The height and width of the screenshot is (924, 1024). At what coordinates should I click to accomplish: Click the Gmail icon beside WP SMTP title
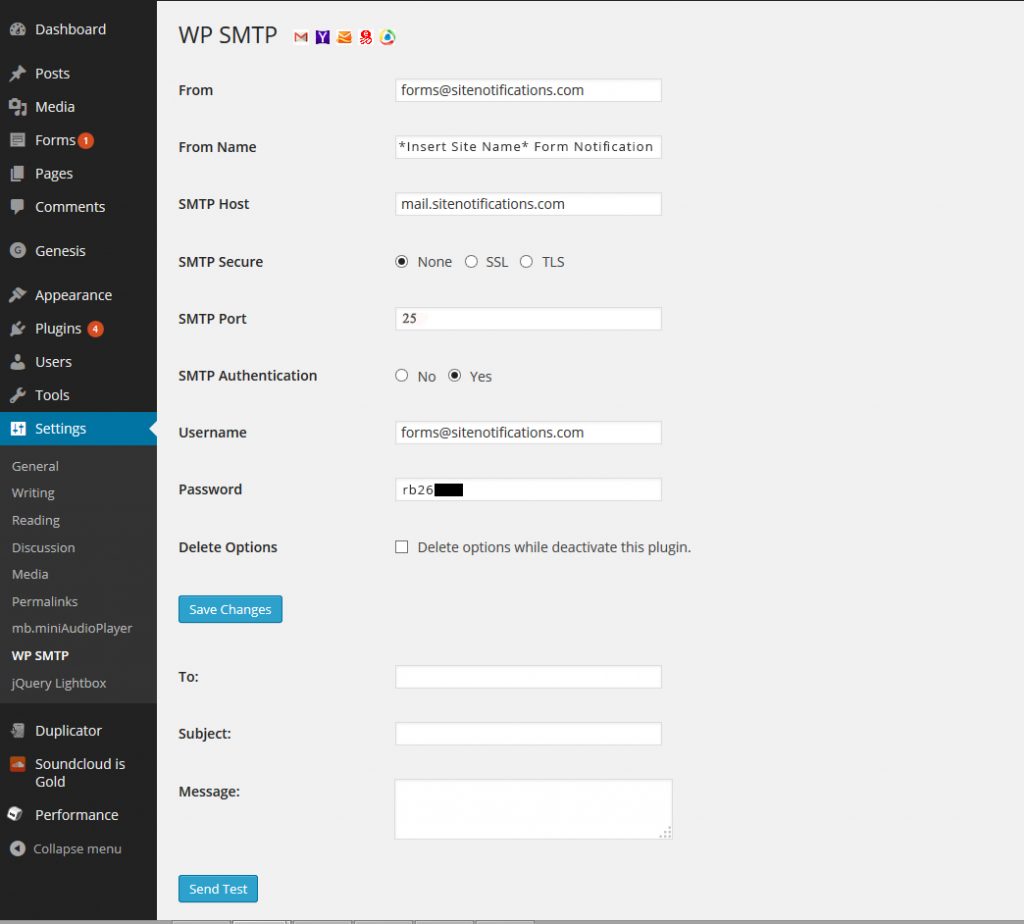coord(301,37)
